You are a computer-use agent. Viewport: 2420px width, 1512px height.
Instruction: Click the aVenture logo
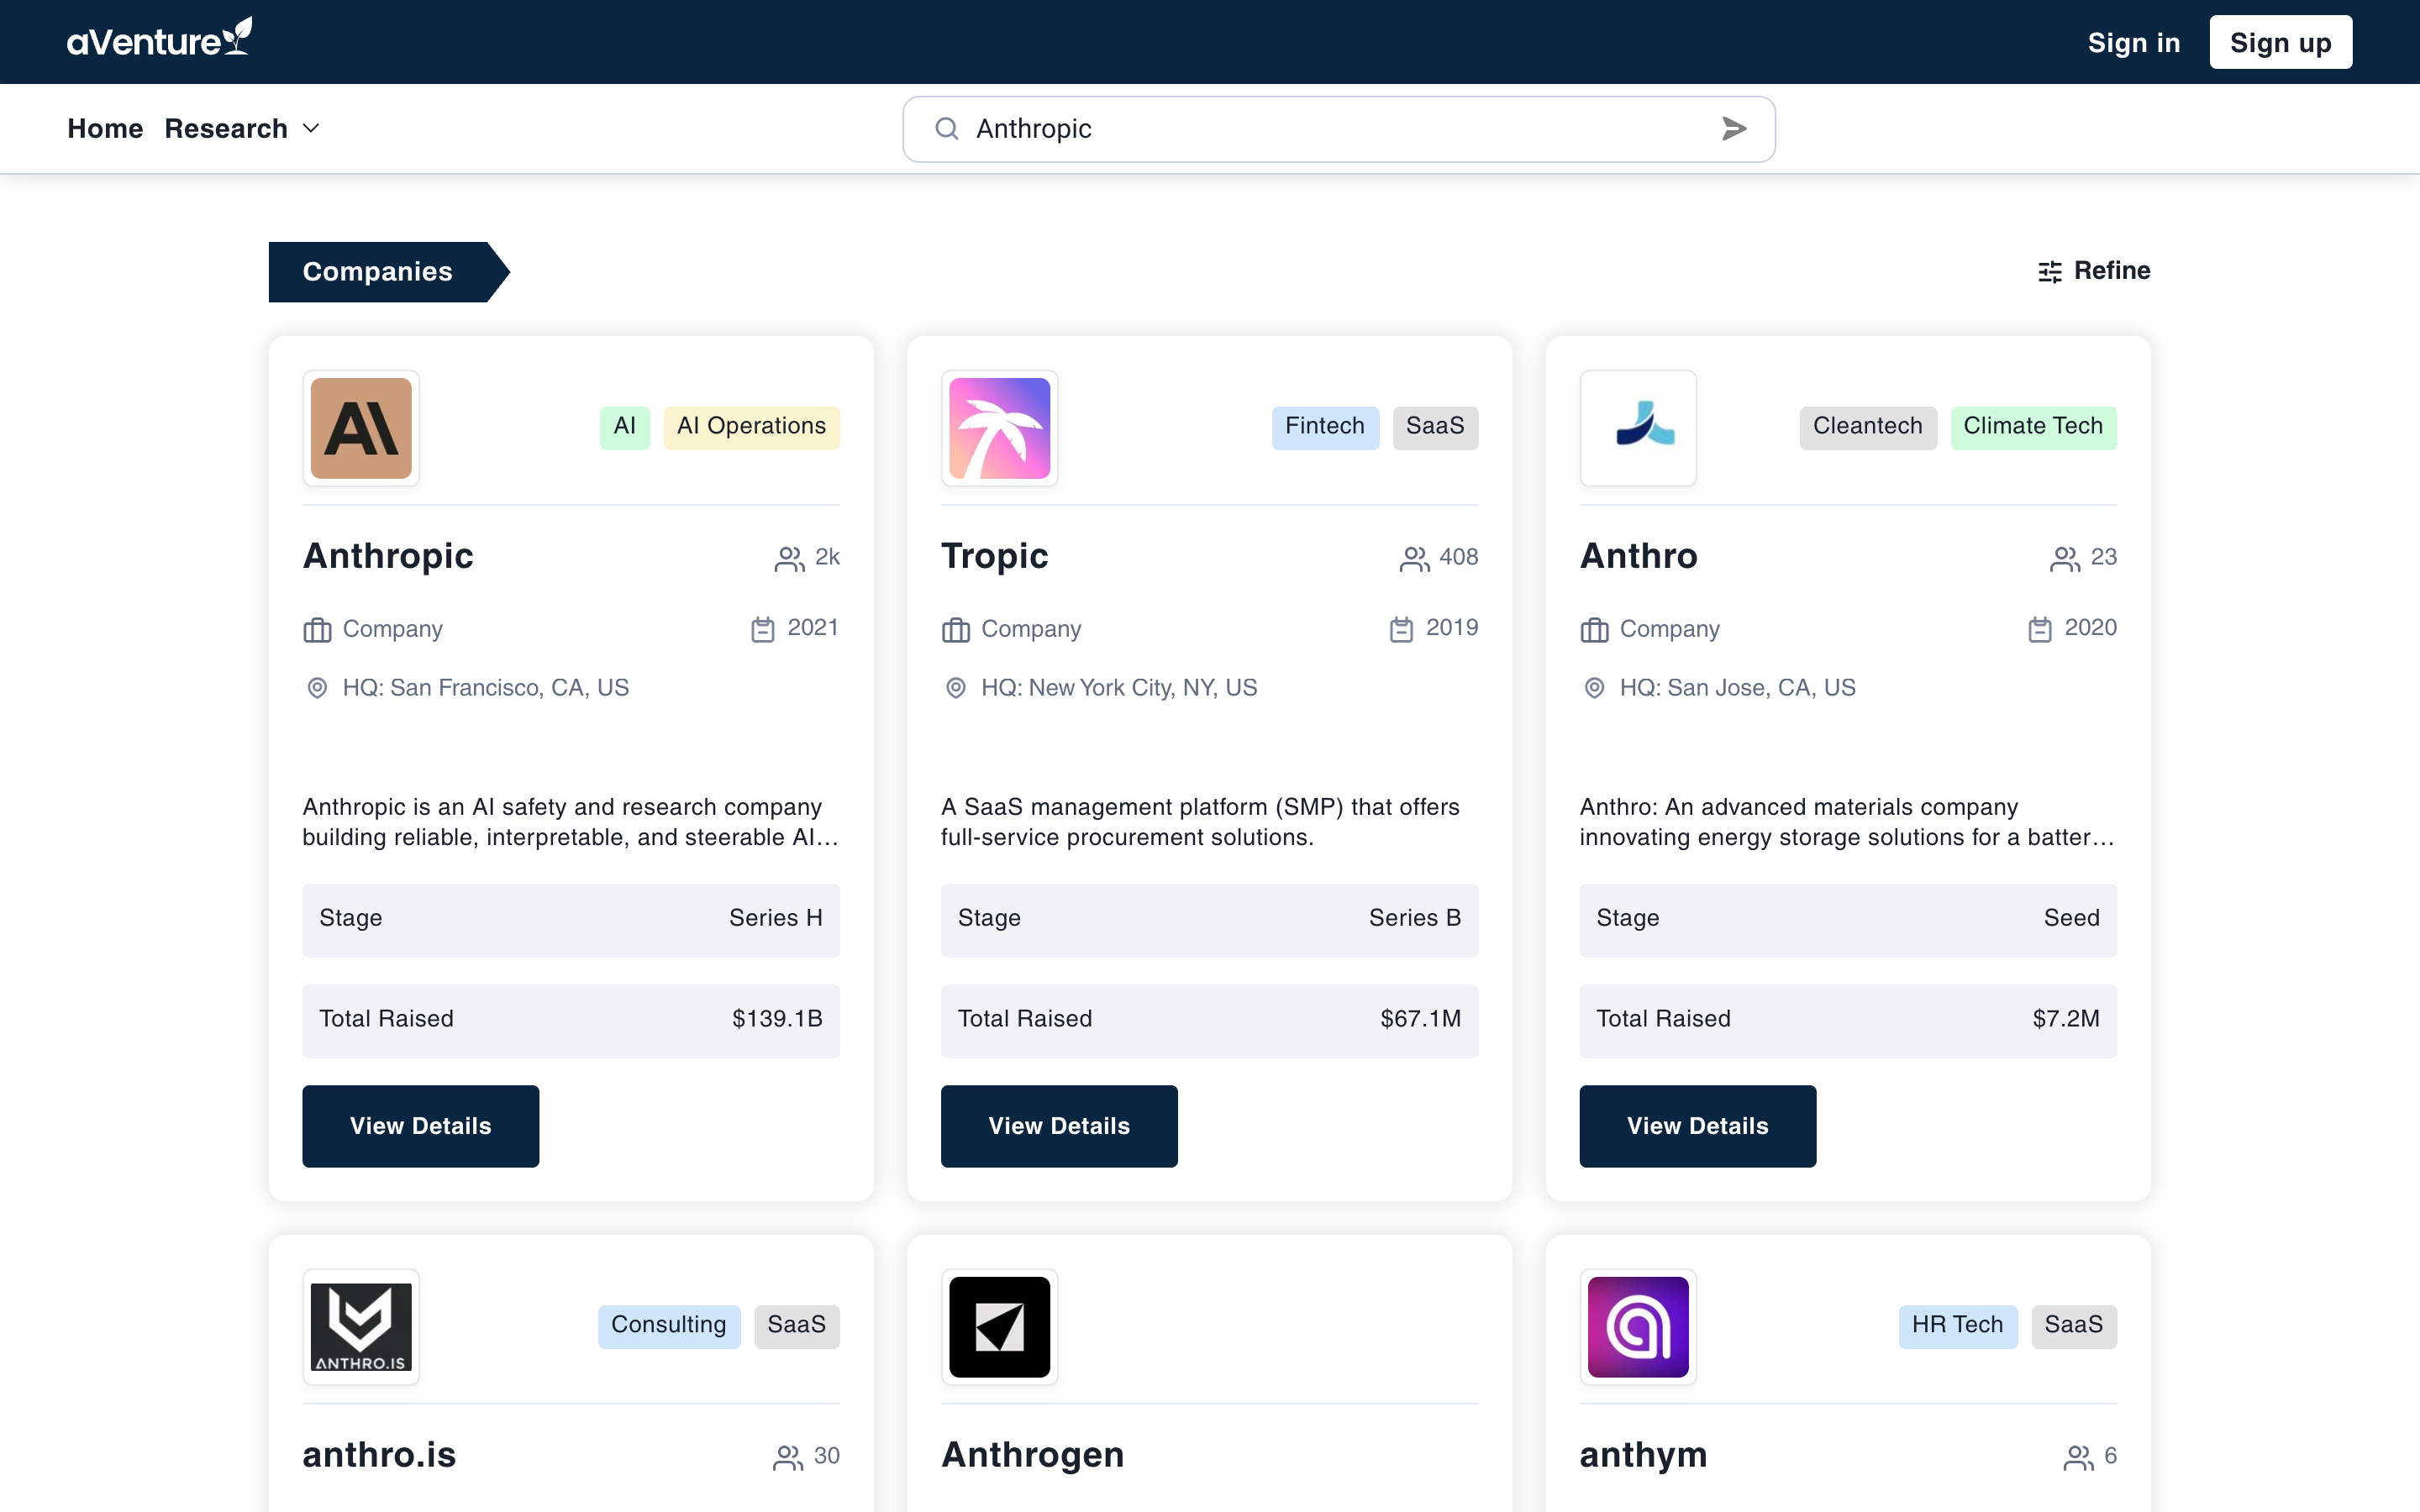pos(160,38)
